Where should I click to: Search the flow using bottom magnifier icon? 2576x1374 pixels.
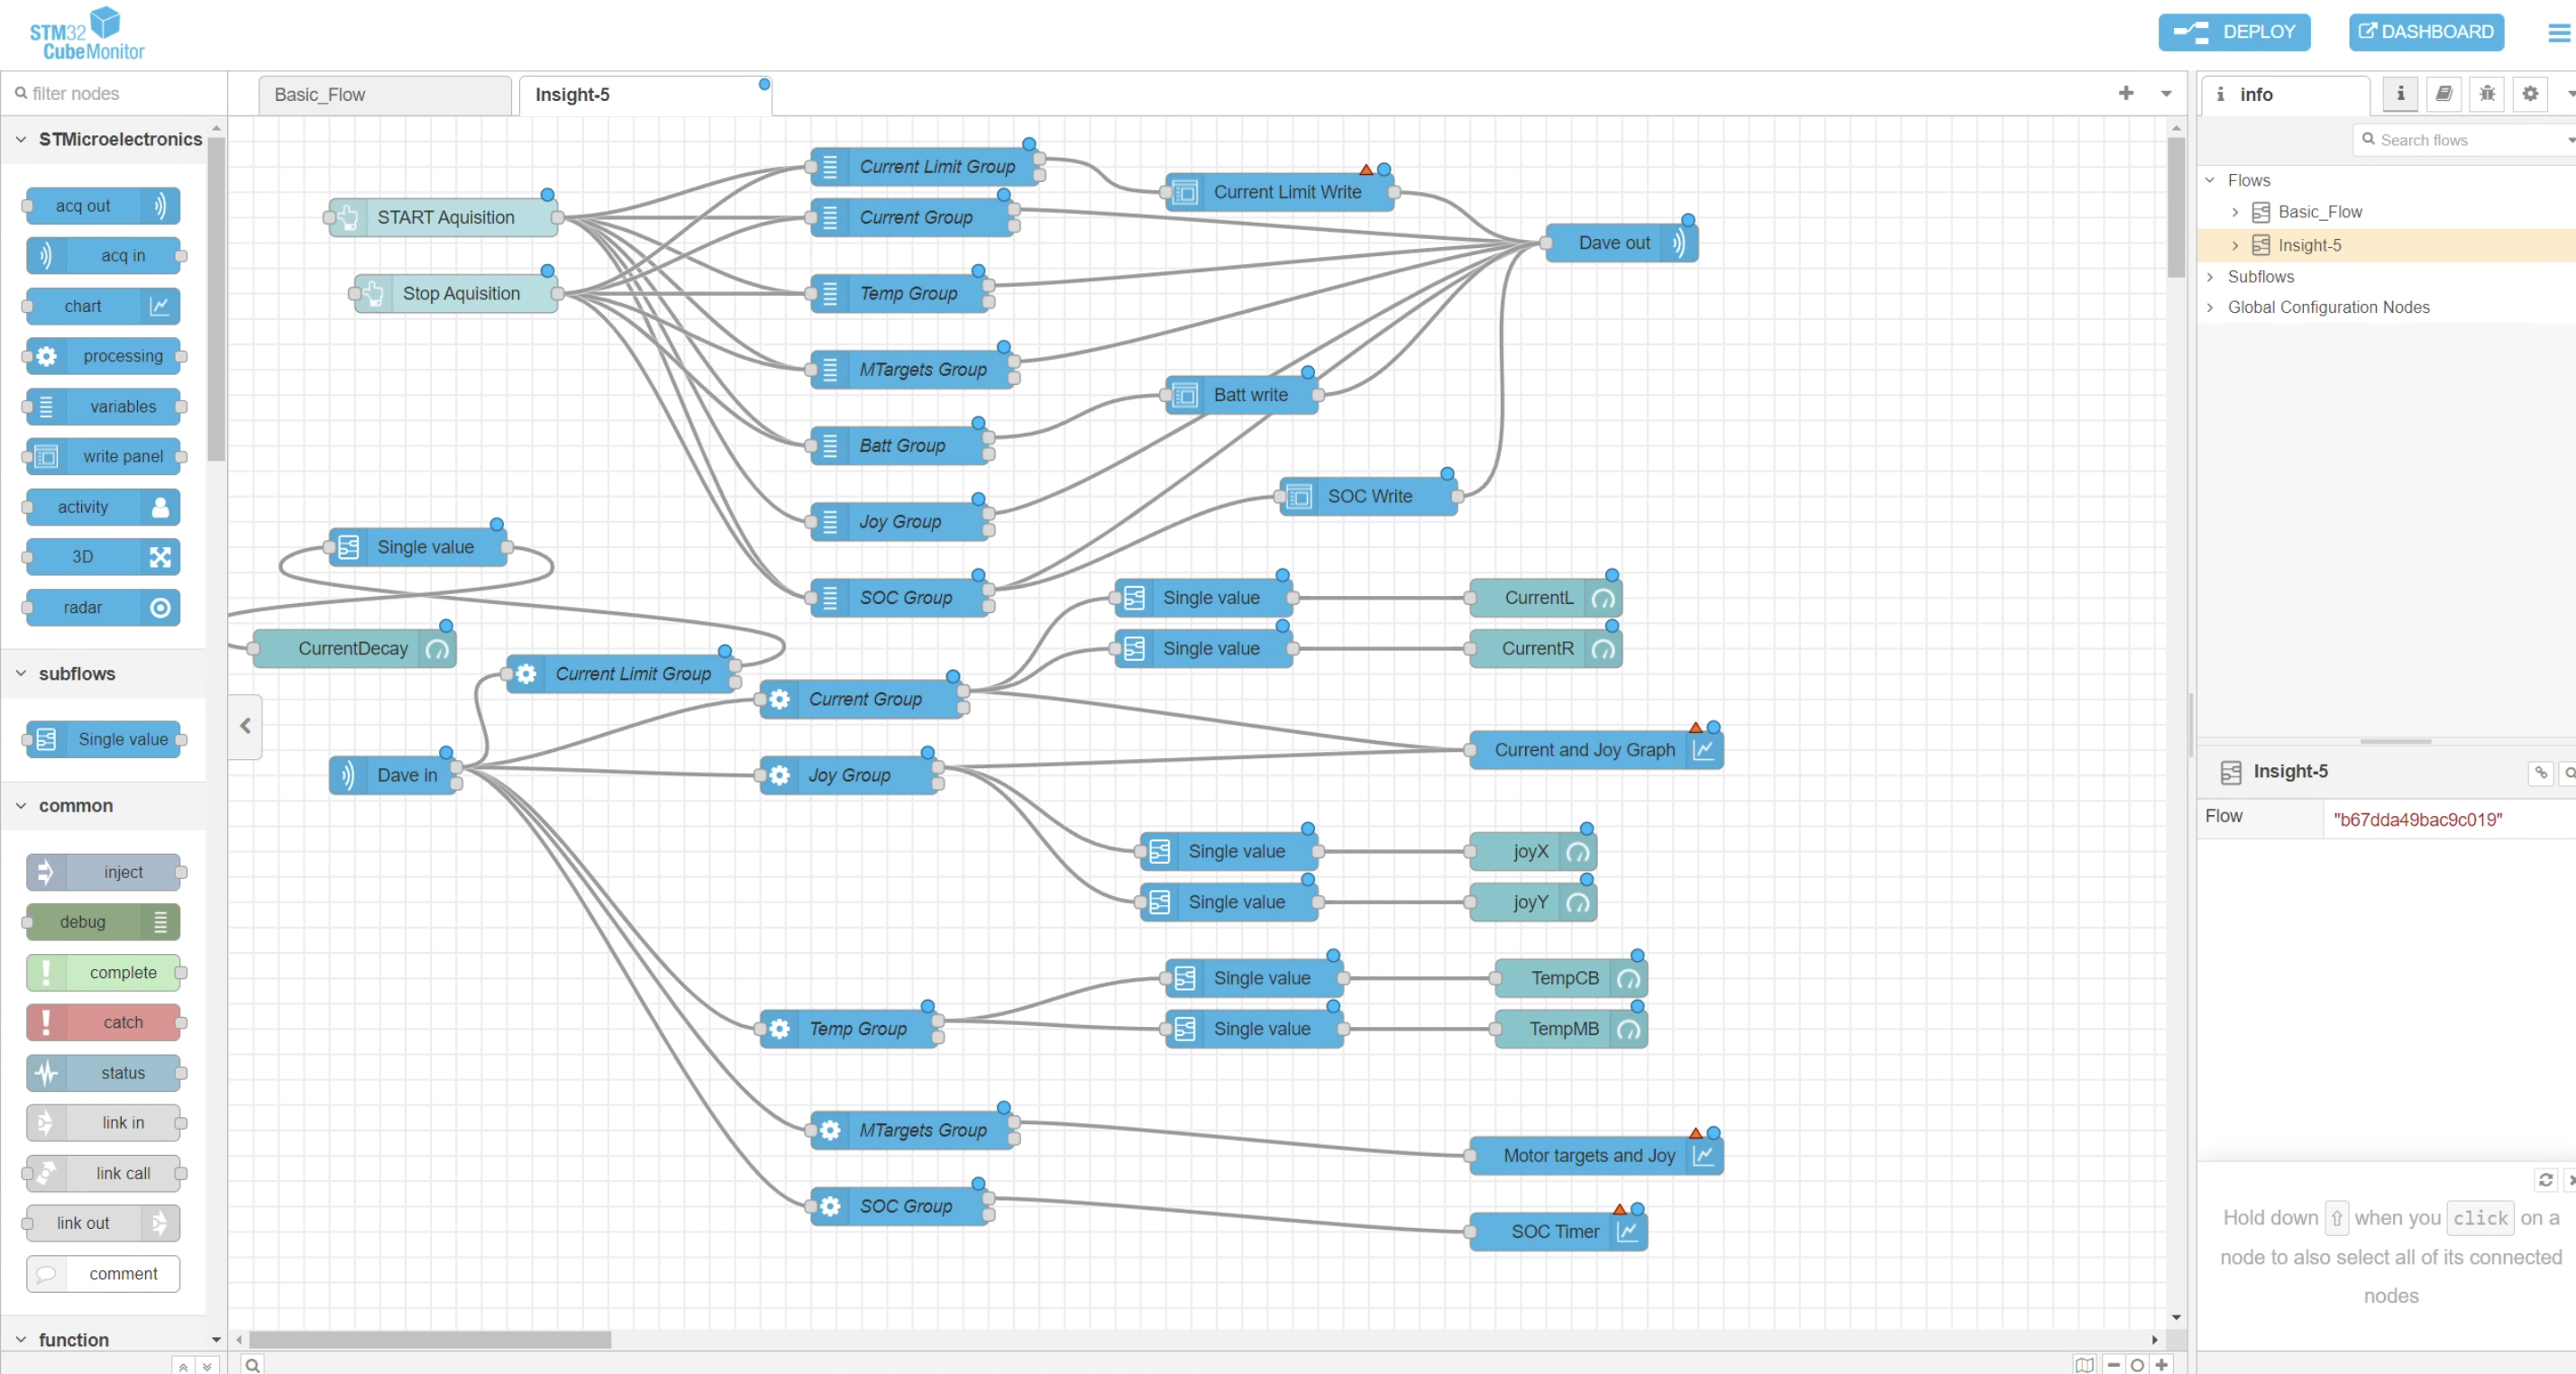click(253, 1365)
